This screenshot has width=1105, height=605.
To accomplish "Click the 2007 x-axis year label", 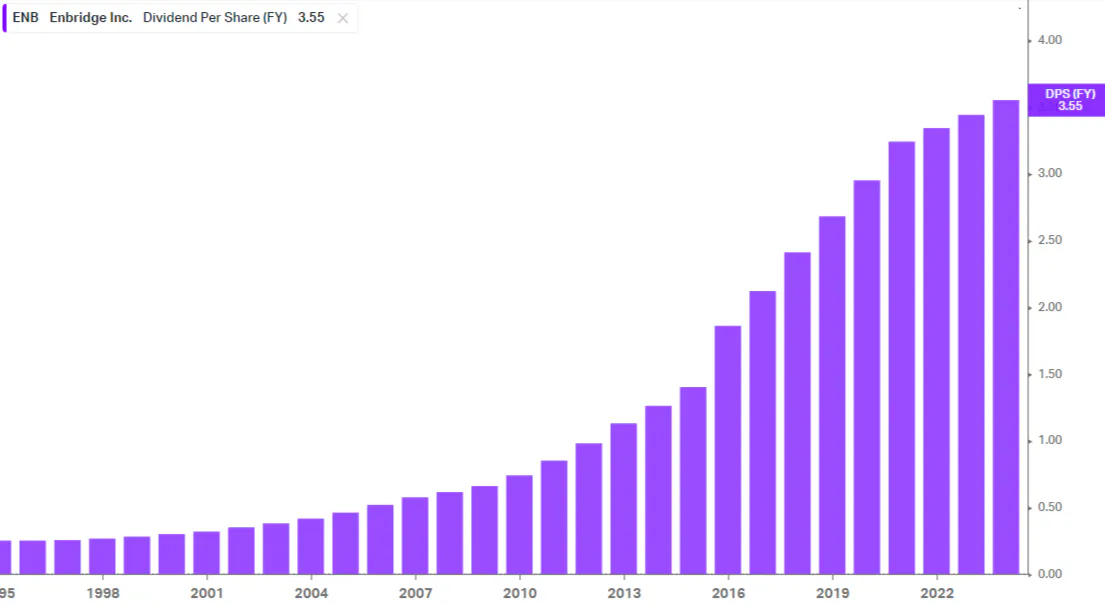I will 415,594.
